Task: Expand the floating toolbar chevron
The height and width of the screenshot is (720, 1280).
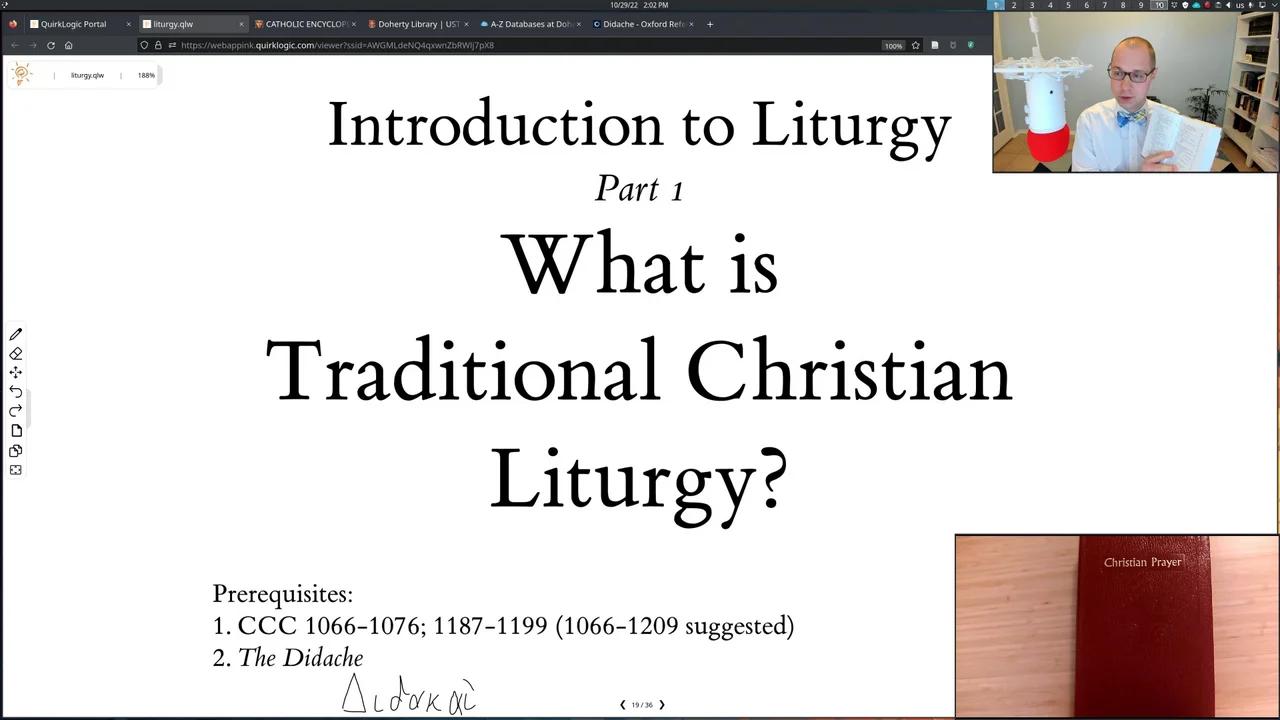Action: pyautogui.click(x=28, y=406)
